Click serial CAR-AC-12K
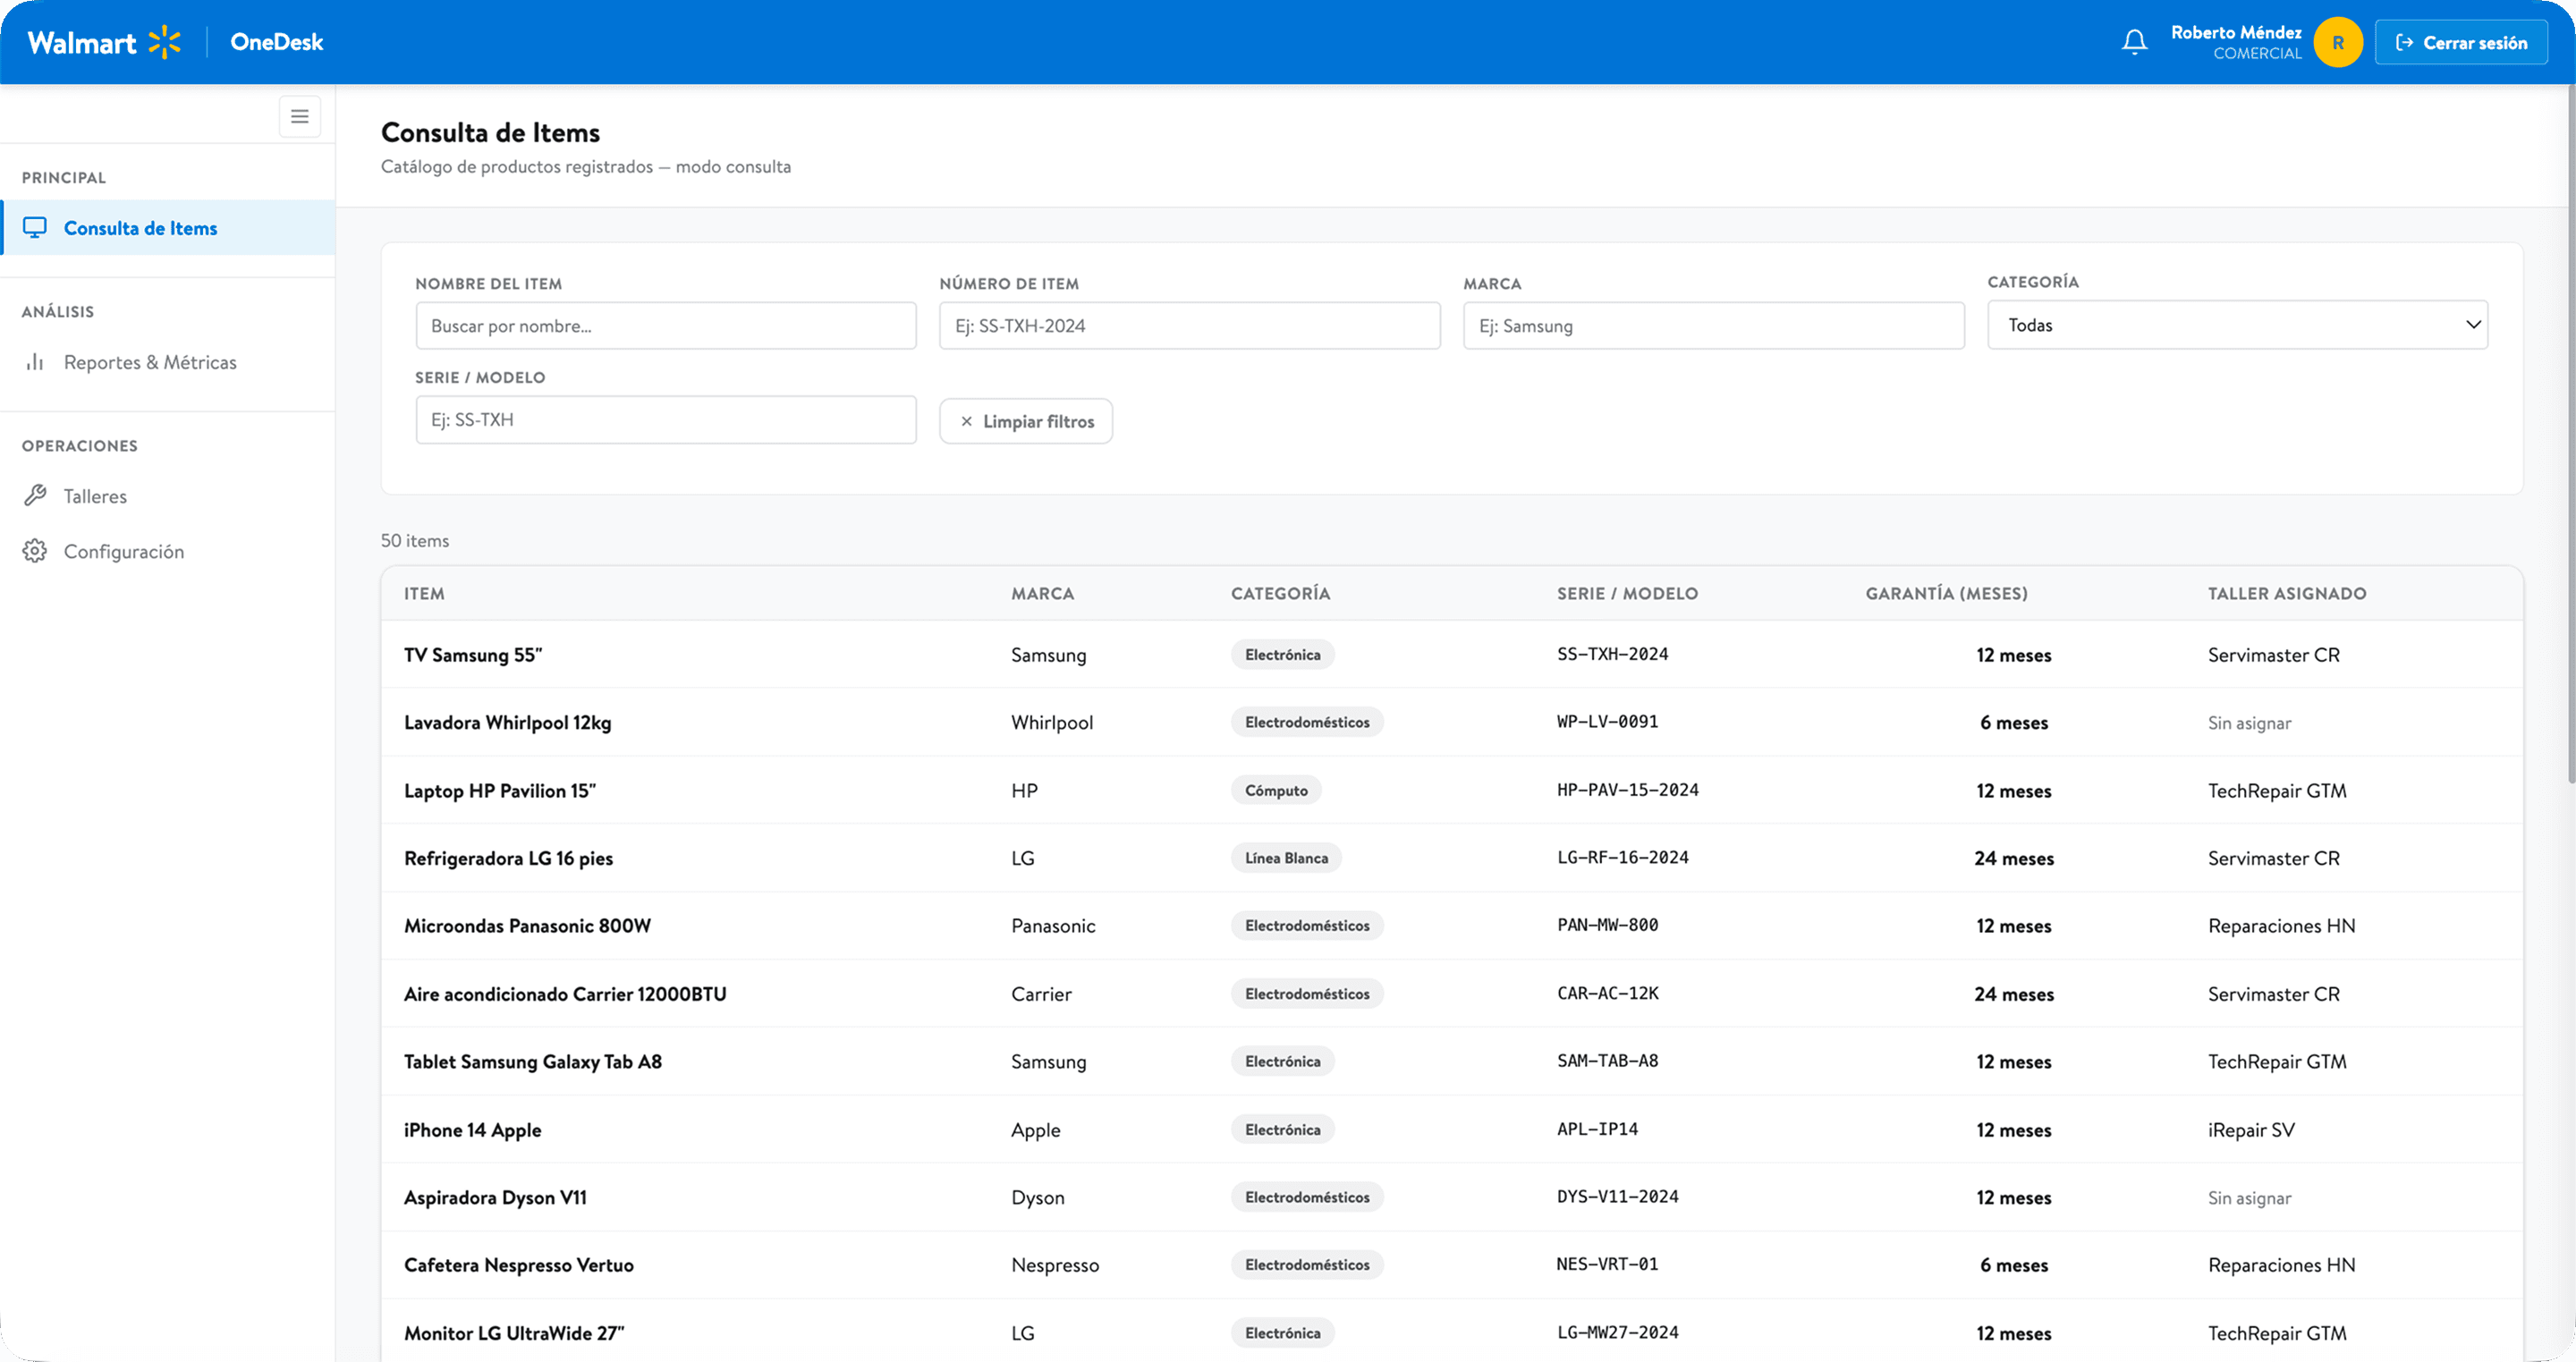 1607,993
